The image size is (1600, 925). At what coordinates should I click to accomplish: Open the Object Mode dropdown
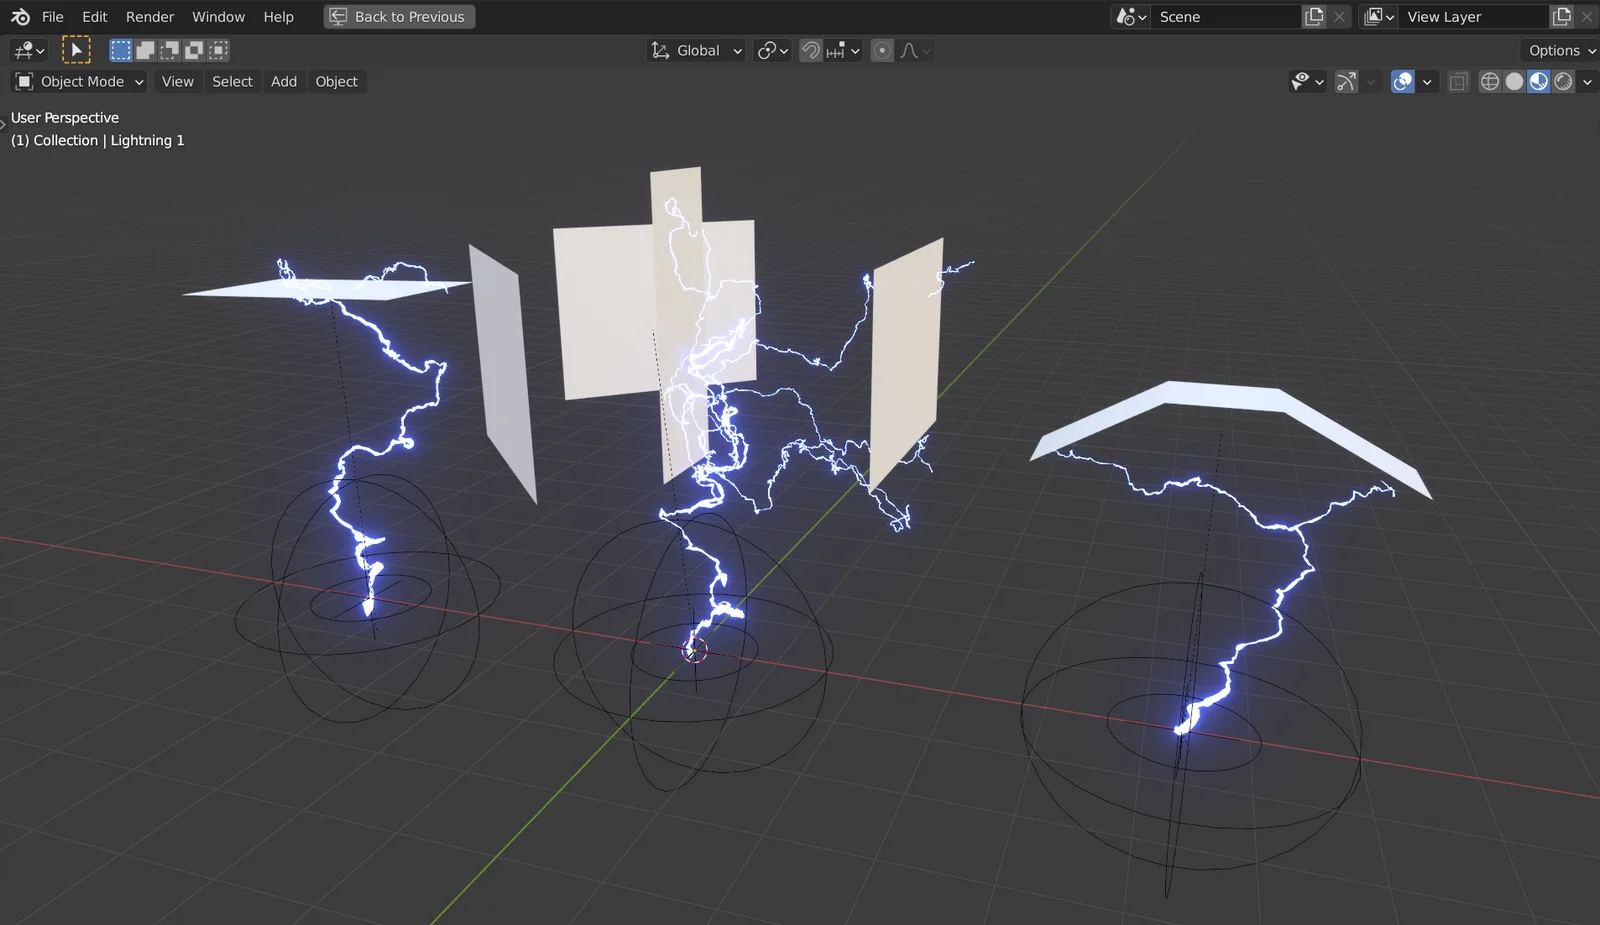(78, 81)
